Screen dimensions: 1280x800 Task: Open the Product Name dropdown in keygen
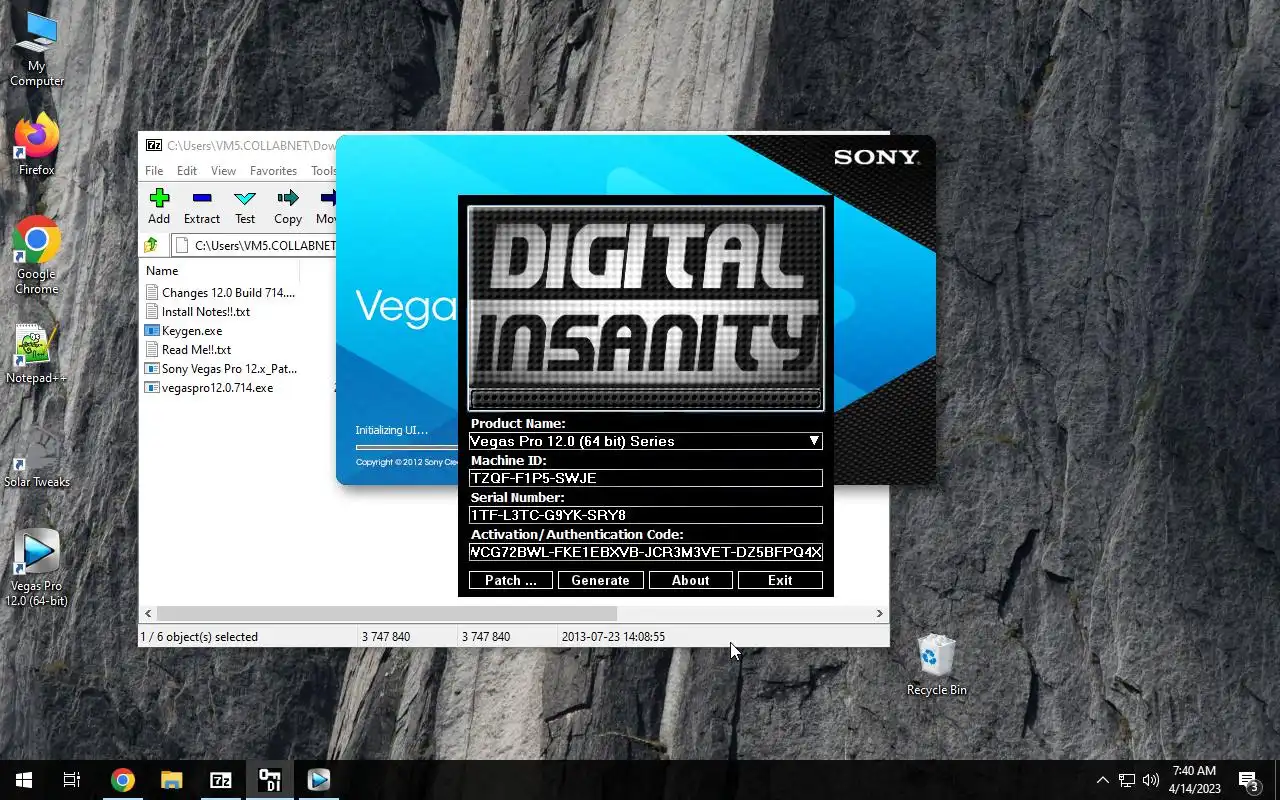646,441
